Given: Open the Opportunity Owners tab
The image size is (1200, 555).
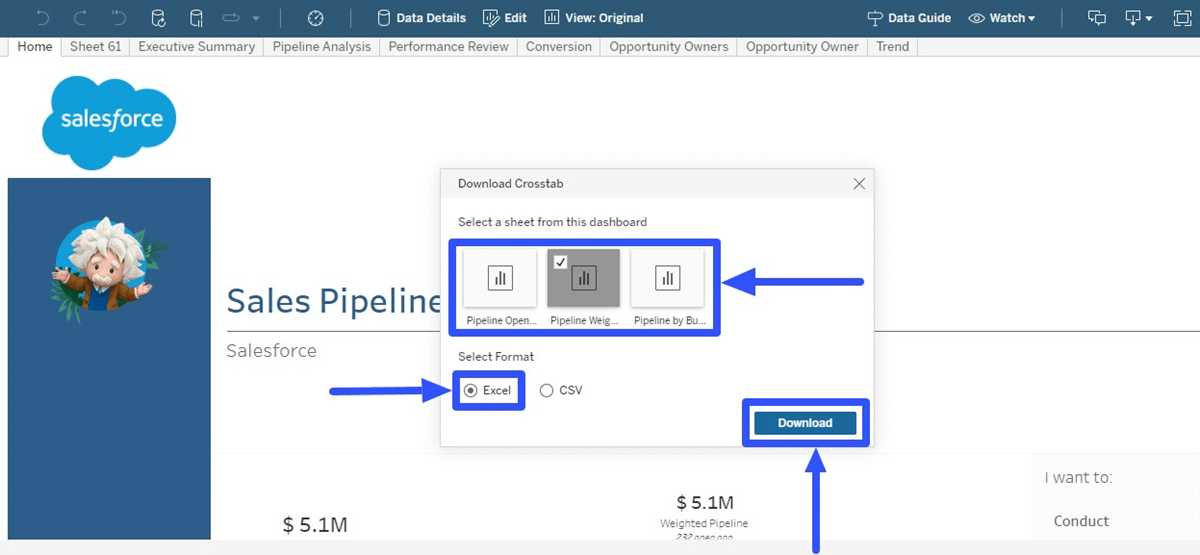Looking at the screenshot, I should coord(669,47).
